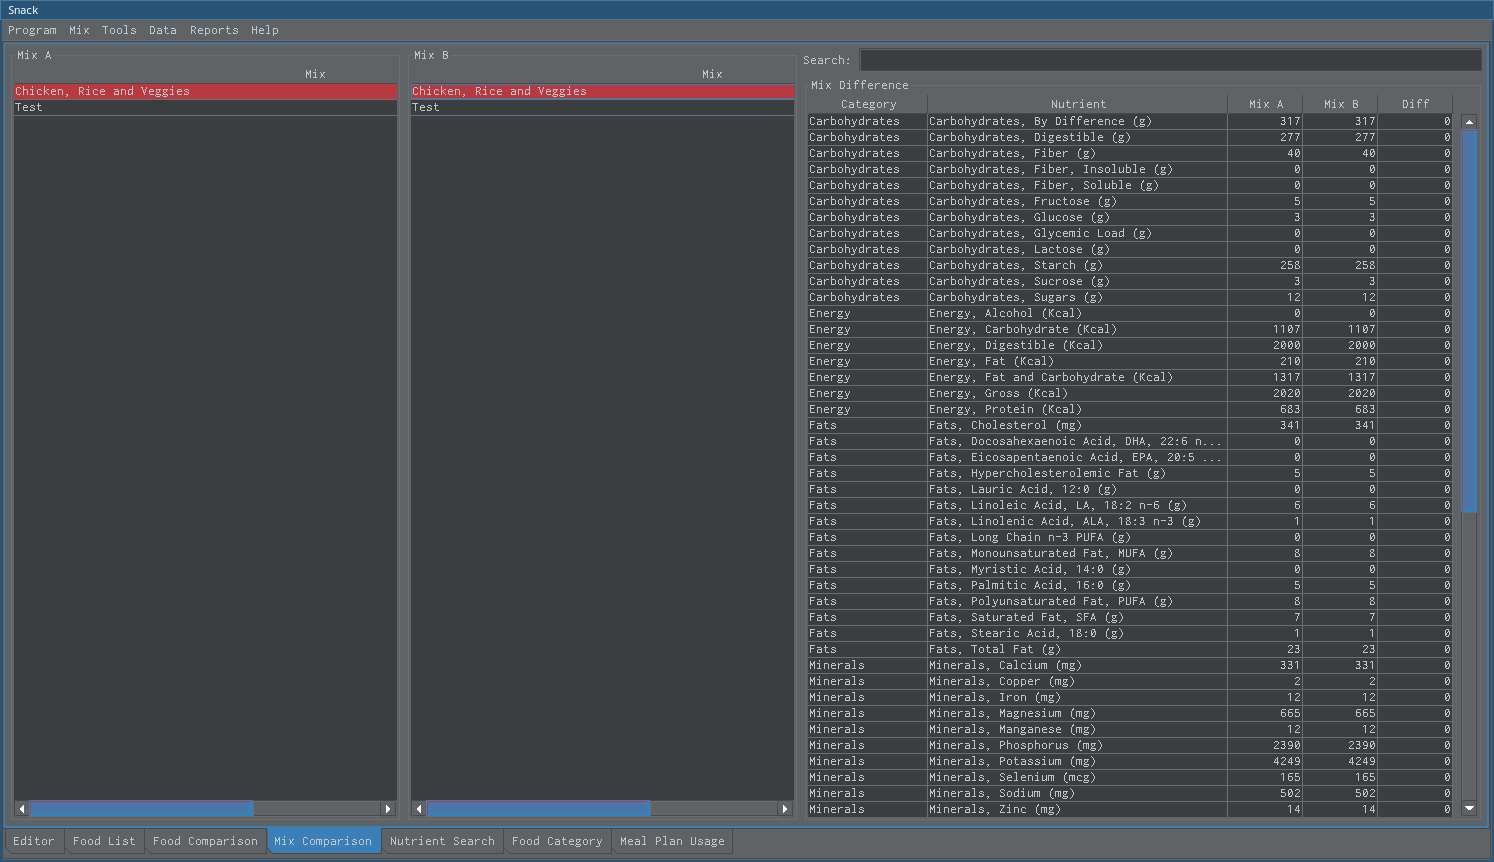
Task: Click the Mix B list right scroll arrow
Action: (x=786, y=808)
